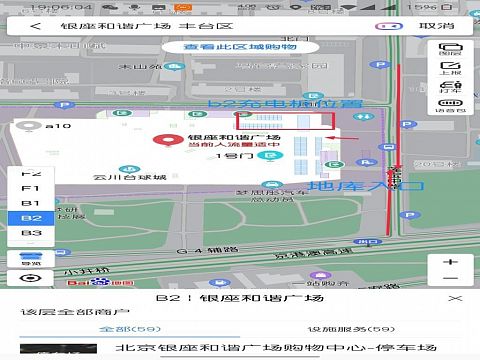Screen dimensions: 480x360
Task: Tap the voice assistant icon beside 取消
Action: (x=389, y=26)
